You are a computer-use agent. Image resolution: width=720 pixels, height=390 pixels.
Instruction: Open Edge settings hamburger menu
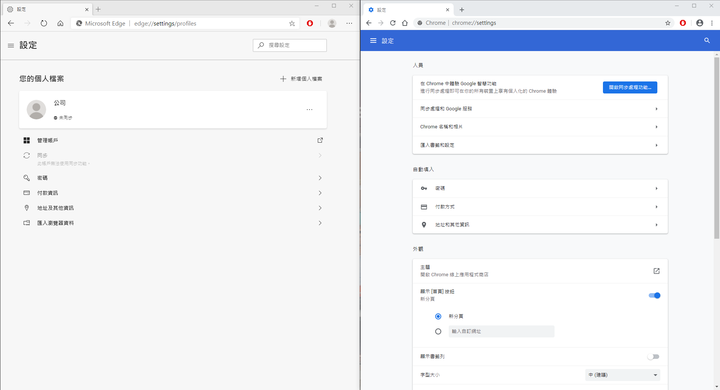pyautogui.click(x=11, y=45)
